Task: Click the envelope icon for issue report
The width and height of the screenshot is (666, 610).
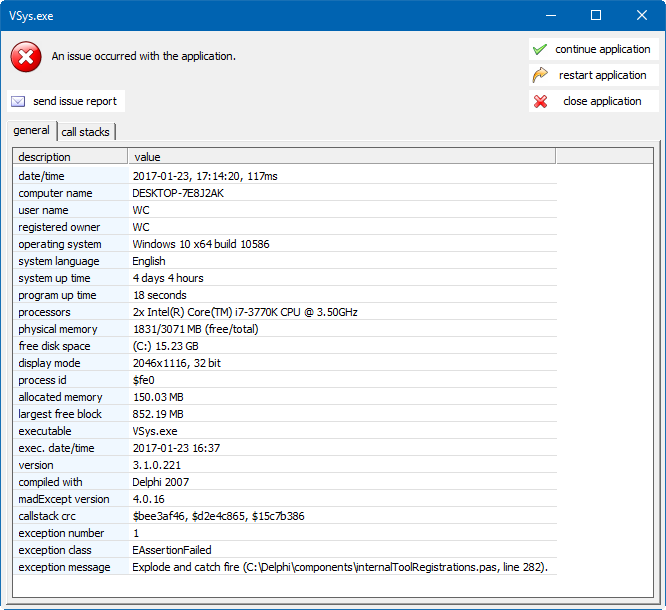Action: (x=18, y=101)
